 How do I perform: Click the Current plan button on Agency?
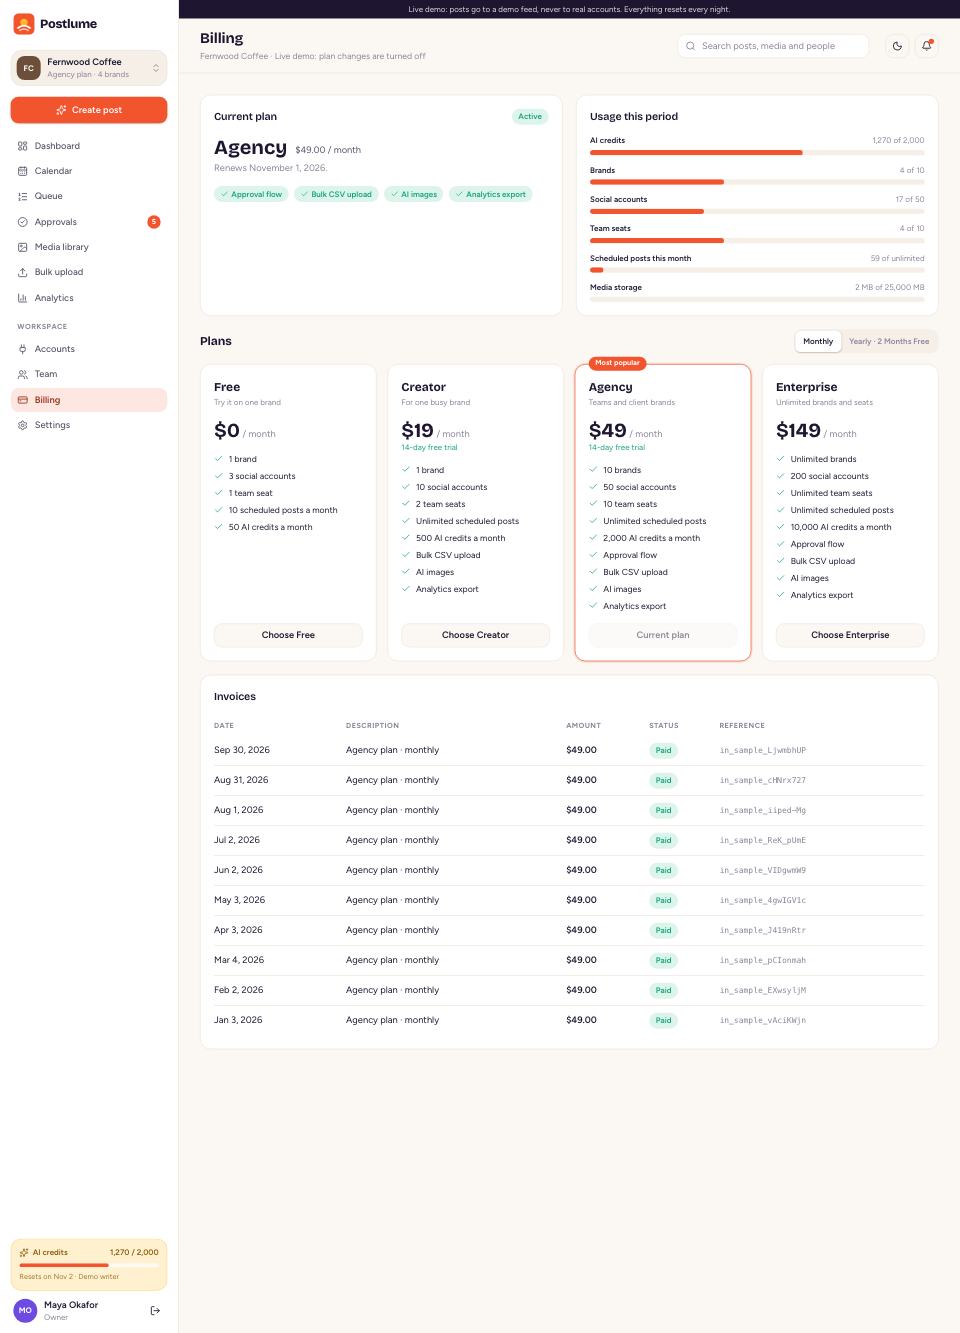(663, 635)
